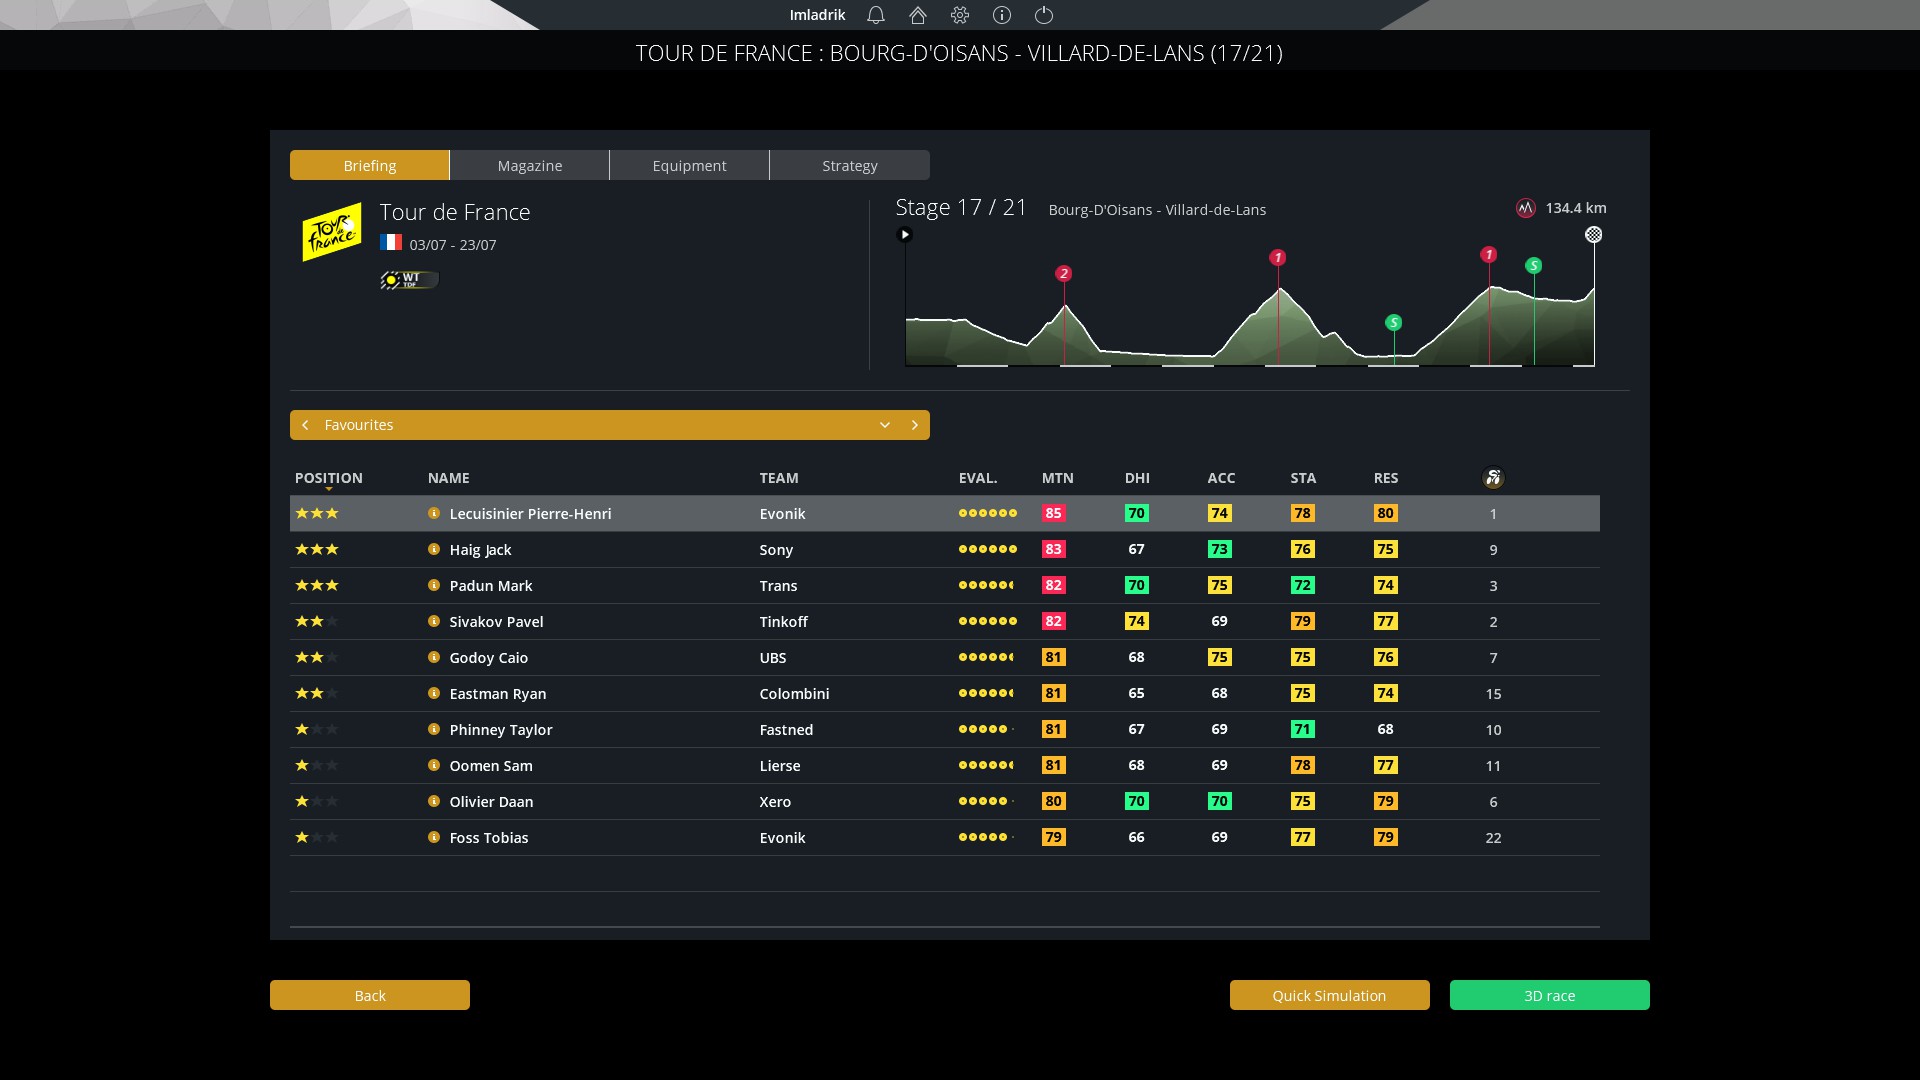Open settings gear icon
The height and width of the screenshot is (1080, 1920).
tap(960, 15)
